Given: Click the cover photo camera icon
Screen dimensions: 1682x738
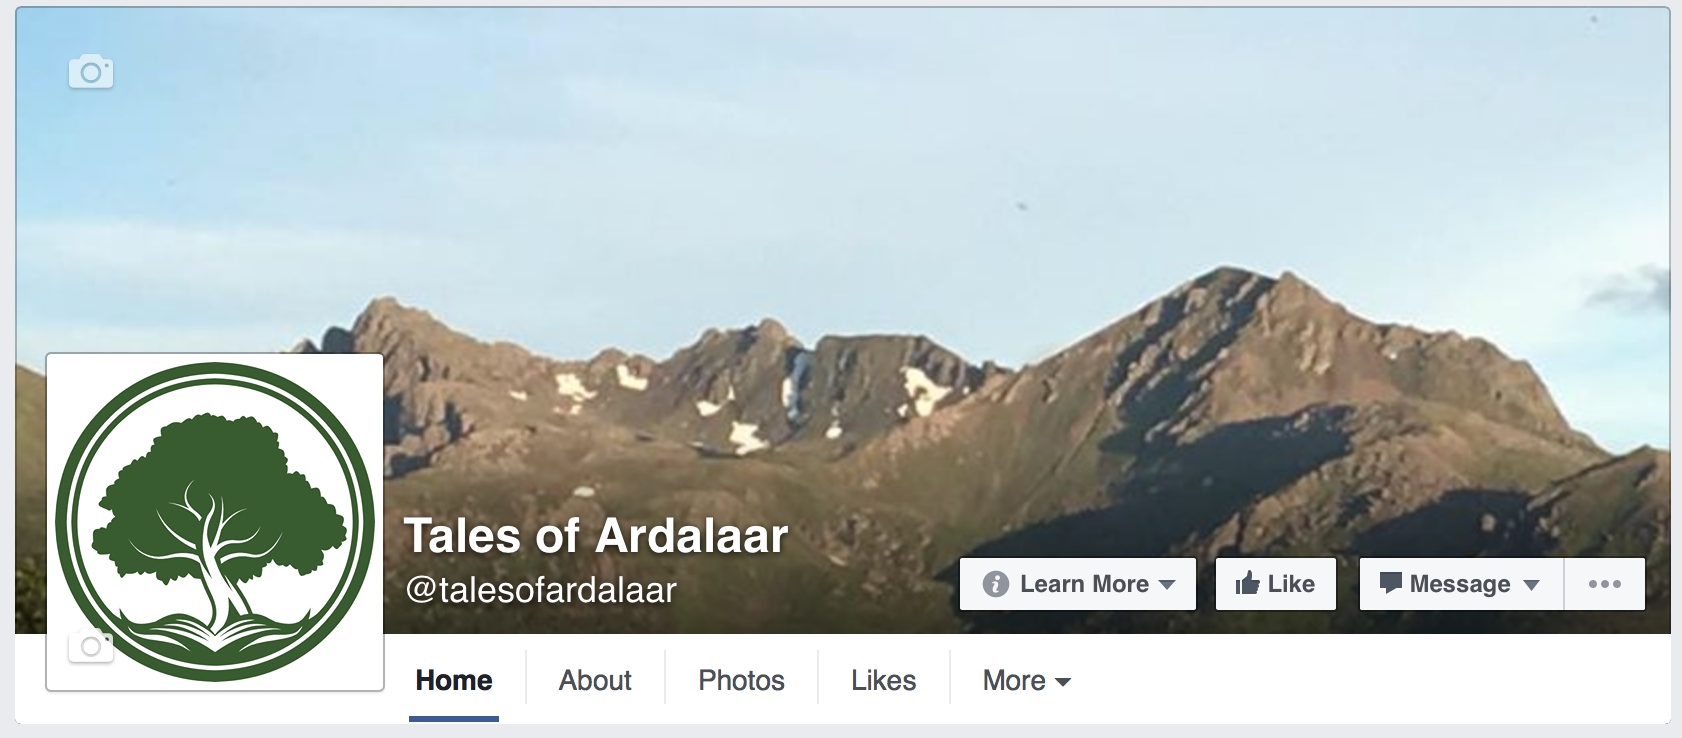Looking at the screenshot, I should coord(91,72).
